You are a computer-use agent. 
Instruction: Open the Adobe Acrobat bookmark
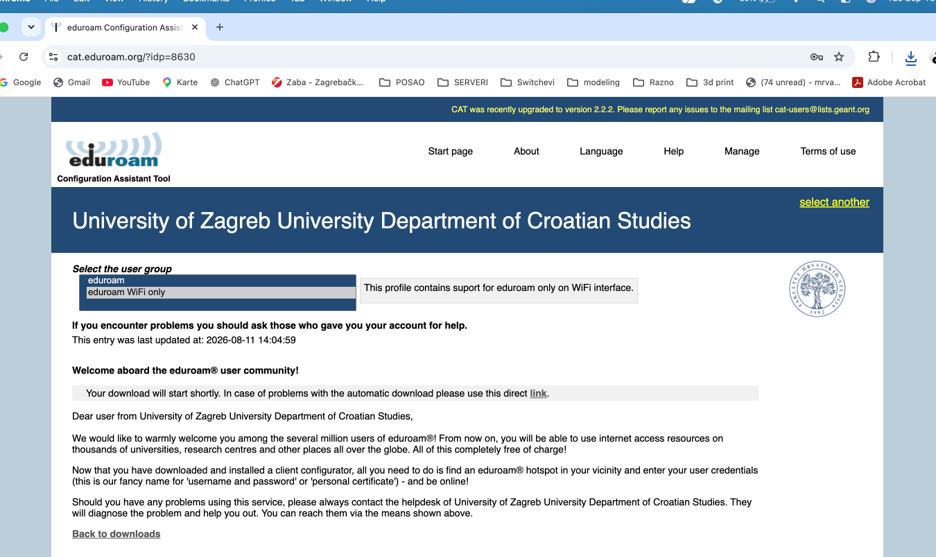coord(889,82)
